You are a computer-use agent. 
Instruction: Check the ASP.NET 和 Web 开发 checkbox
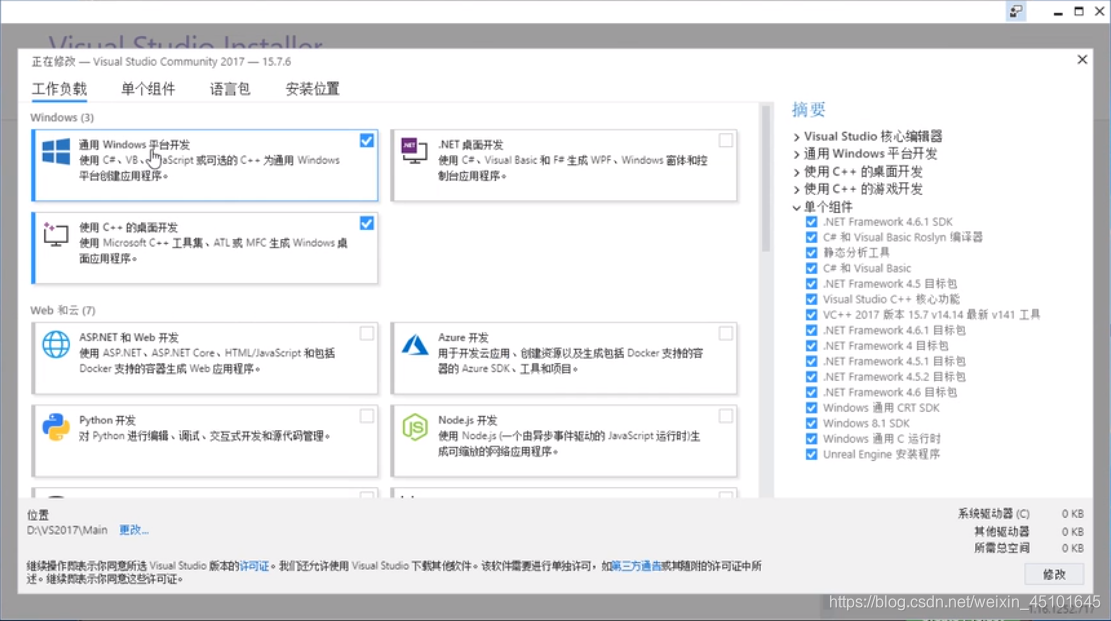[x=366, y=333]
